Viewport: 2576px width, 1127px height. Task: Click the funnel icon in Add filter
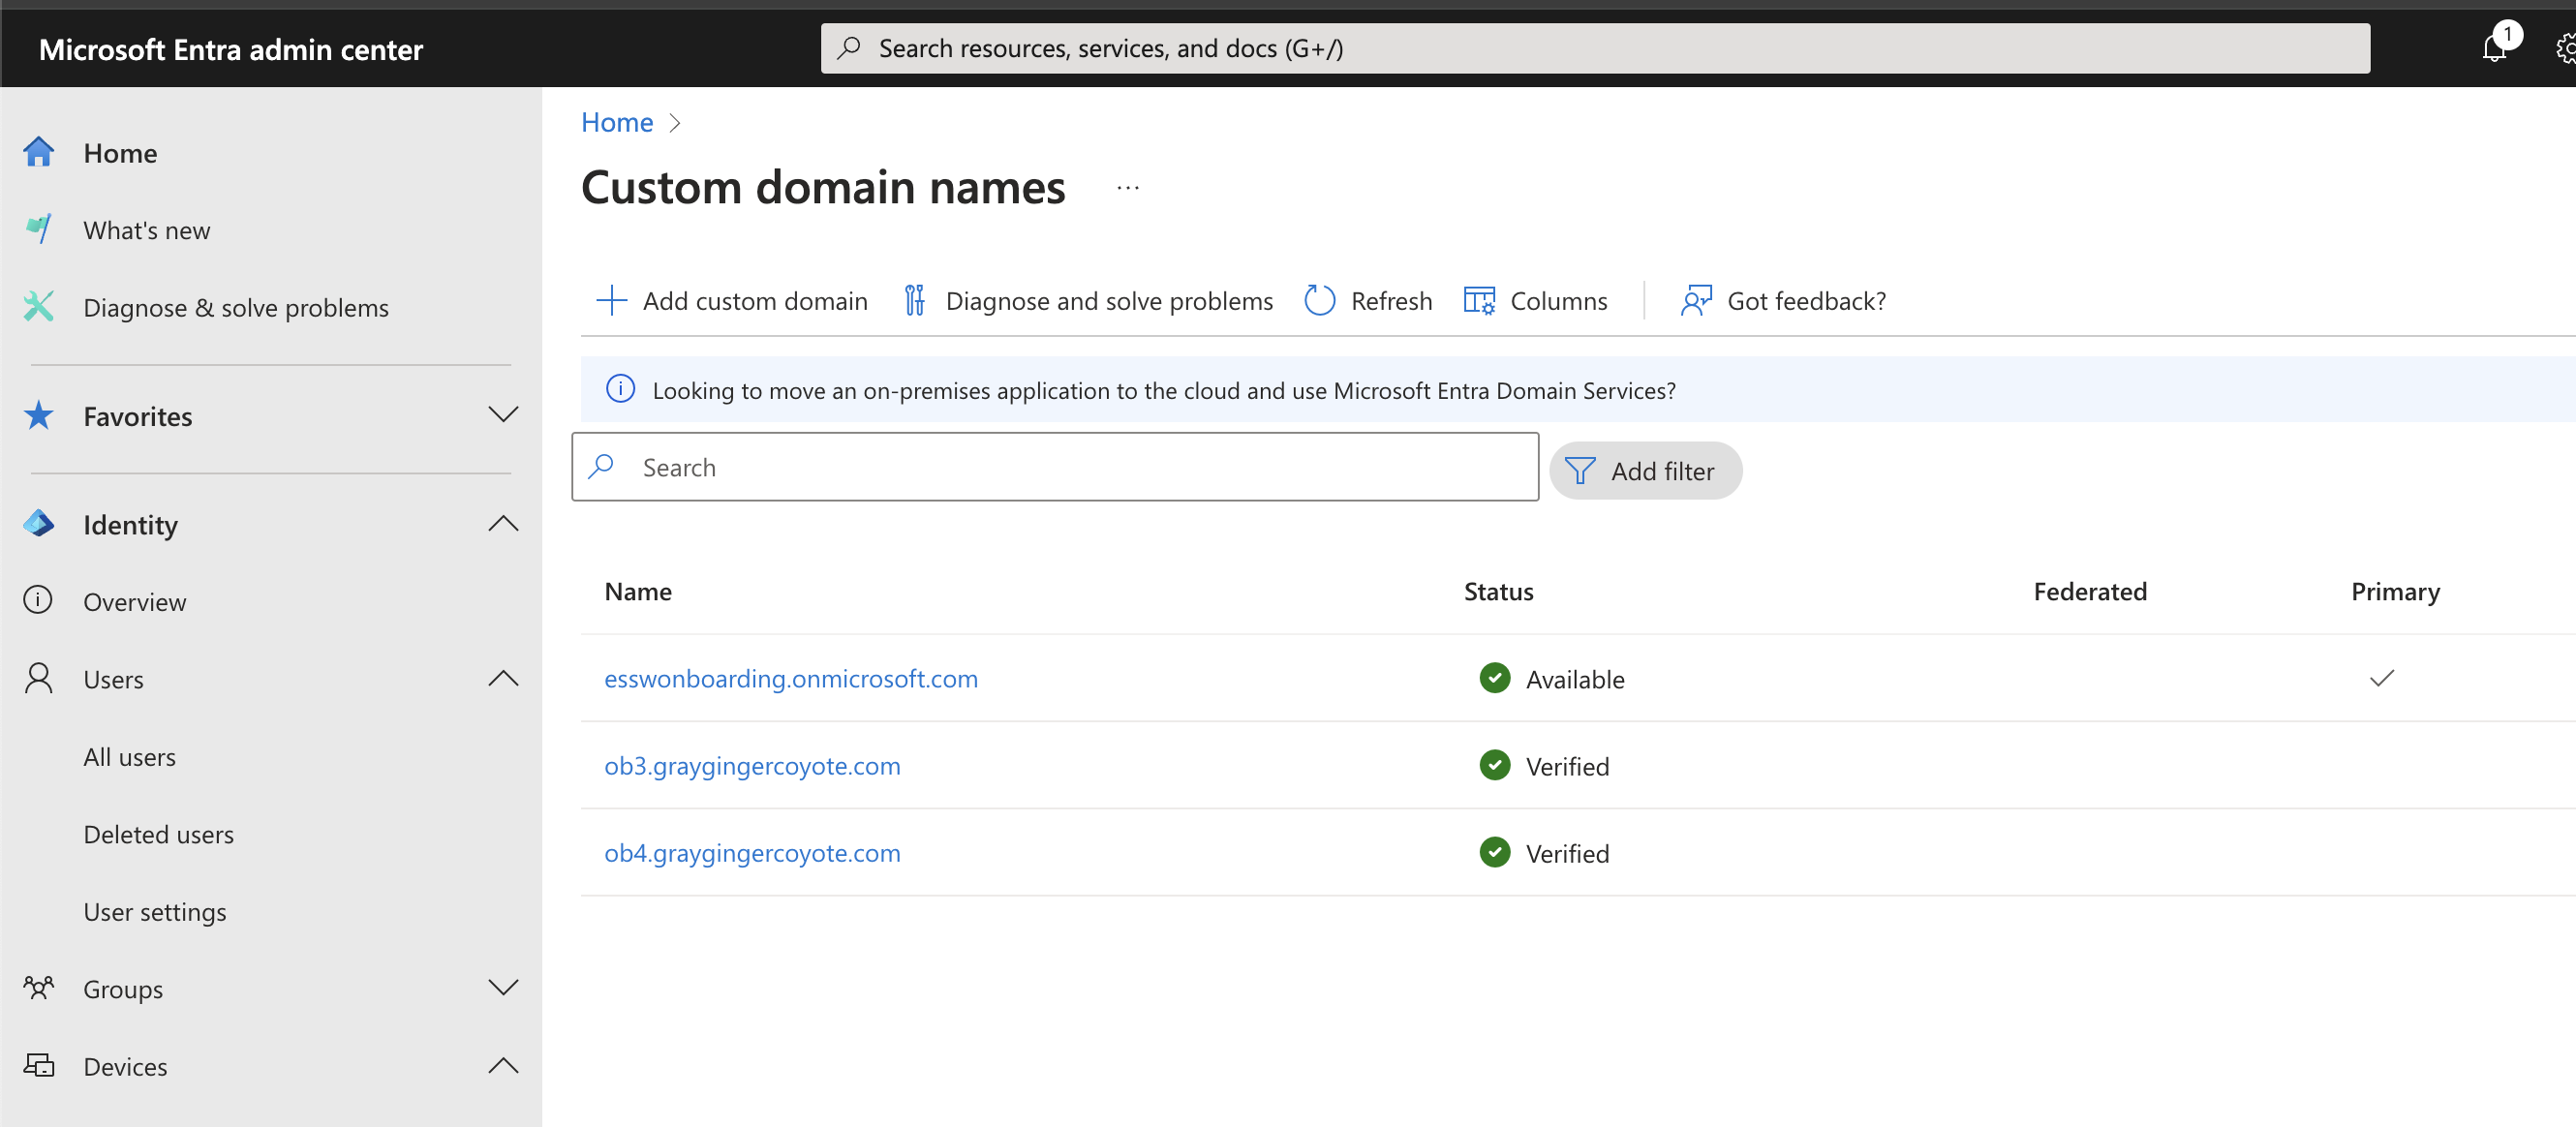(1579, 470)
